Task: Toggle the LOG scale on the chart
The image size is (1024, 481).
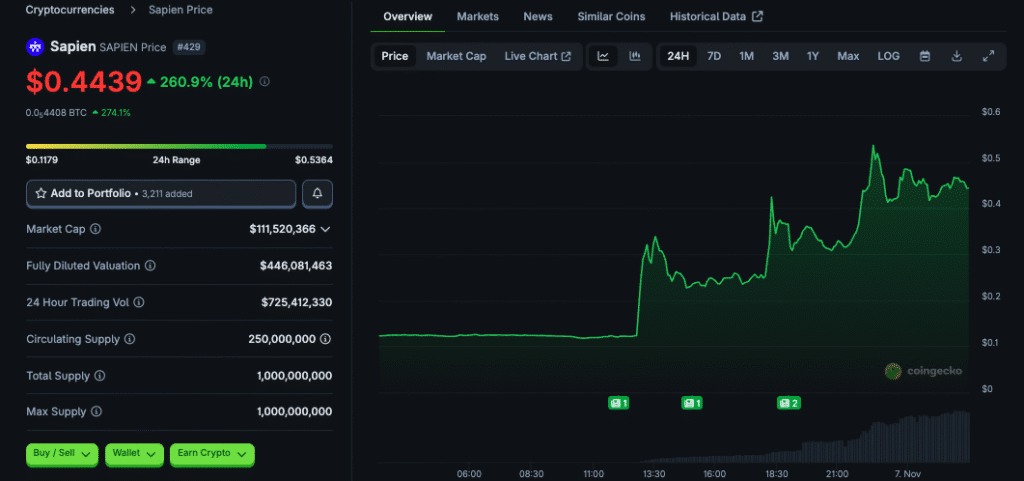Action: pyautogui.click(x=888, y=56)
